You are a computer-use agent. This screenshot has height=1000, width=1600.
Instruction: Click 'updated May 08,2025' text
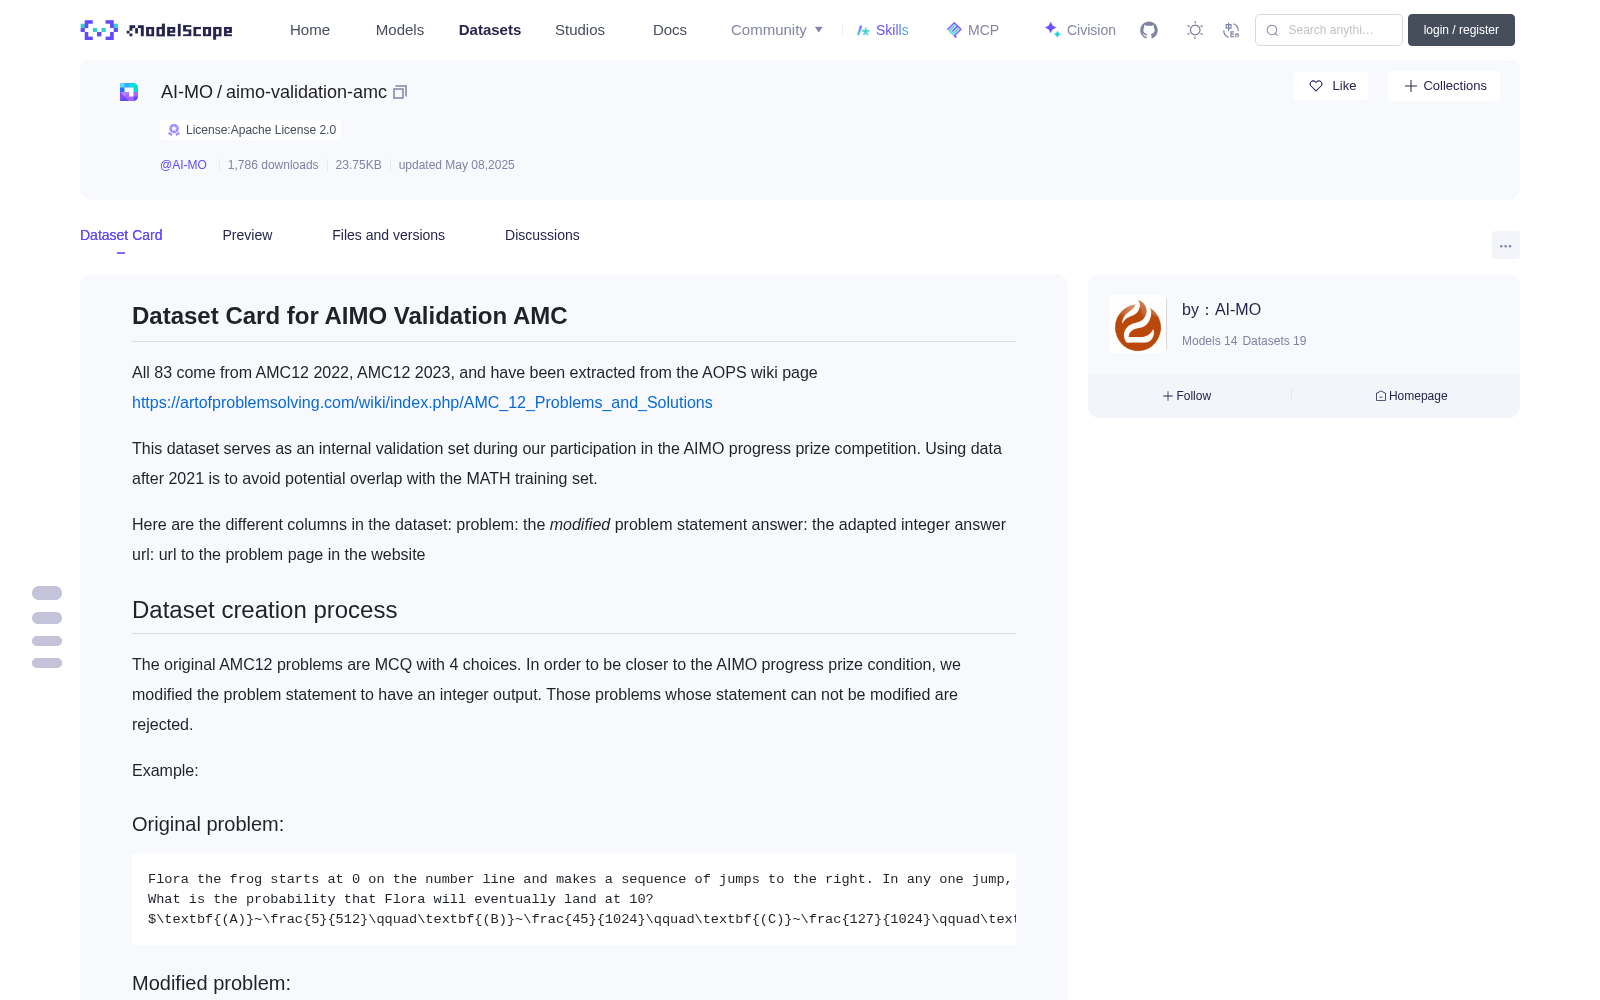click(456, 165)
